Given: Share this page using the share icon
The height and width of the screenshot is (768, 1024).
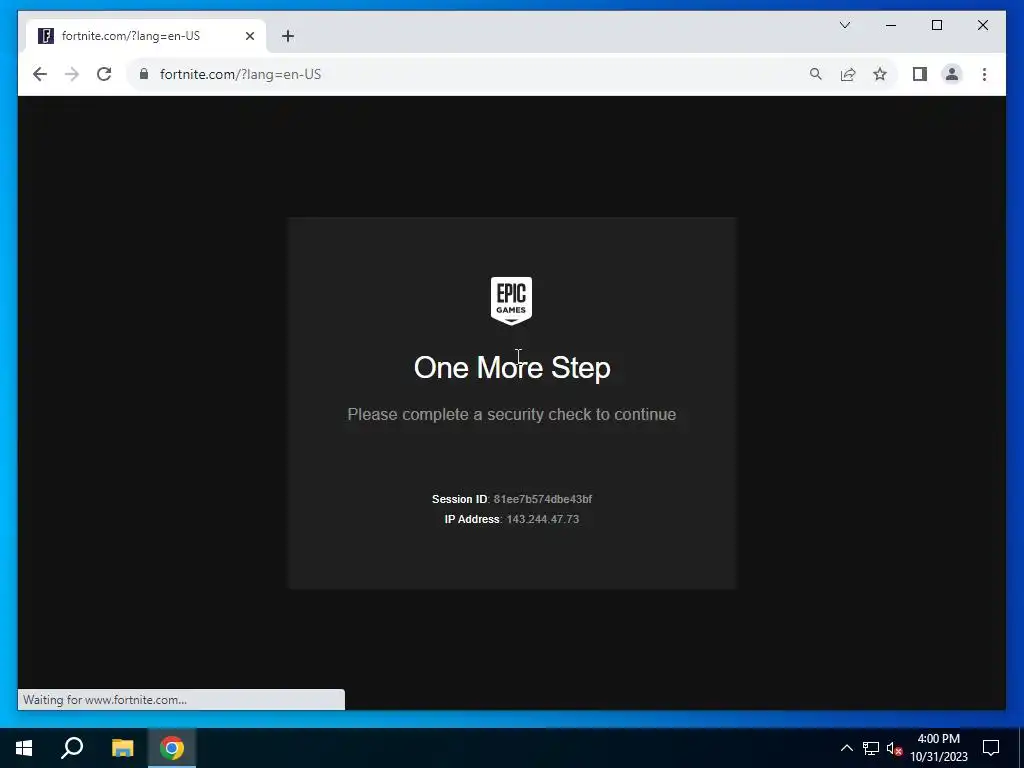Looking at the screenshot, I should coord(848,74).
